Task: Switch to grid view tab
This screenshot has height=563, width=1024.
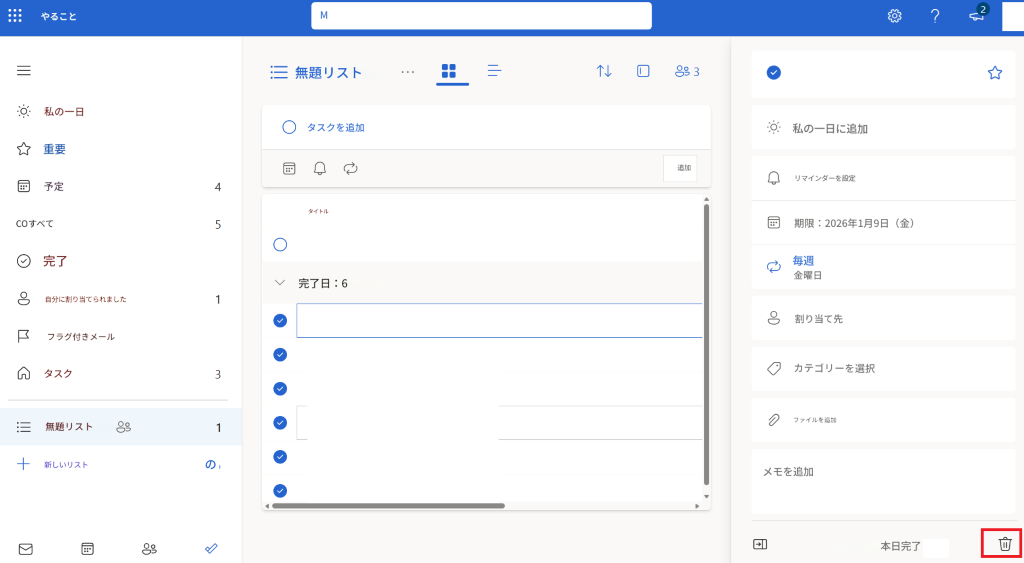Action: tap(449, 71)
